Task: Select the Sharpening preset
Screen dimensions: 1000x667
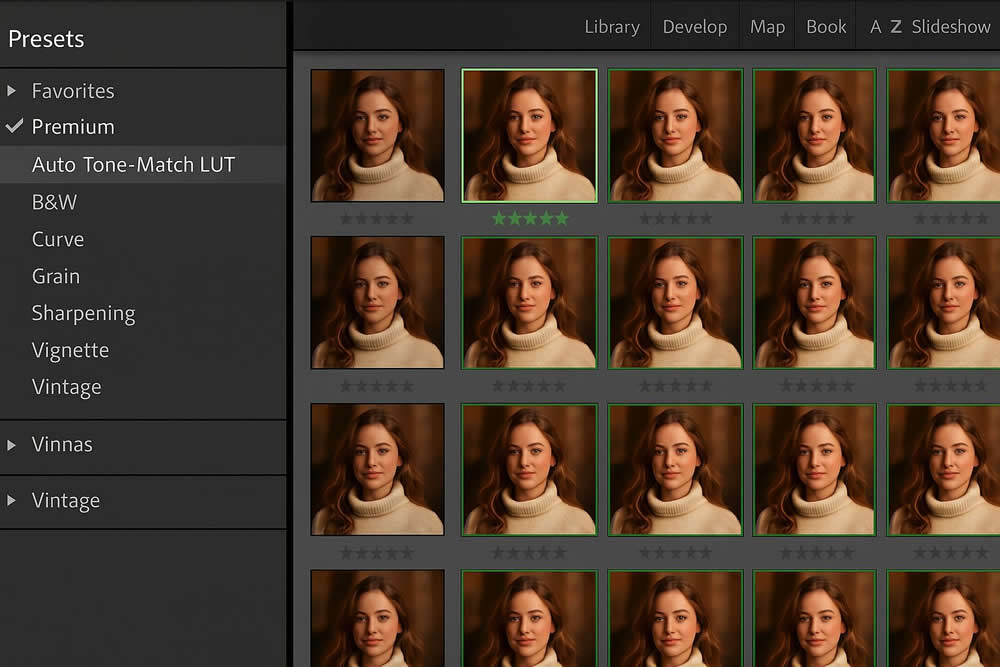Action: (83, 313)
